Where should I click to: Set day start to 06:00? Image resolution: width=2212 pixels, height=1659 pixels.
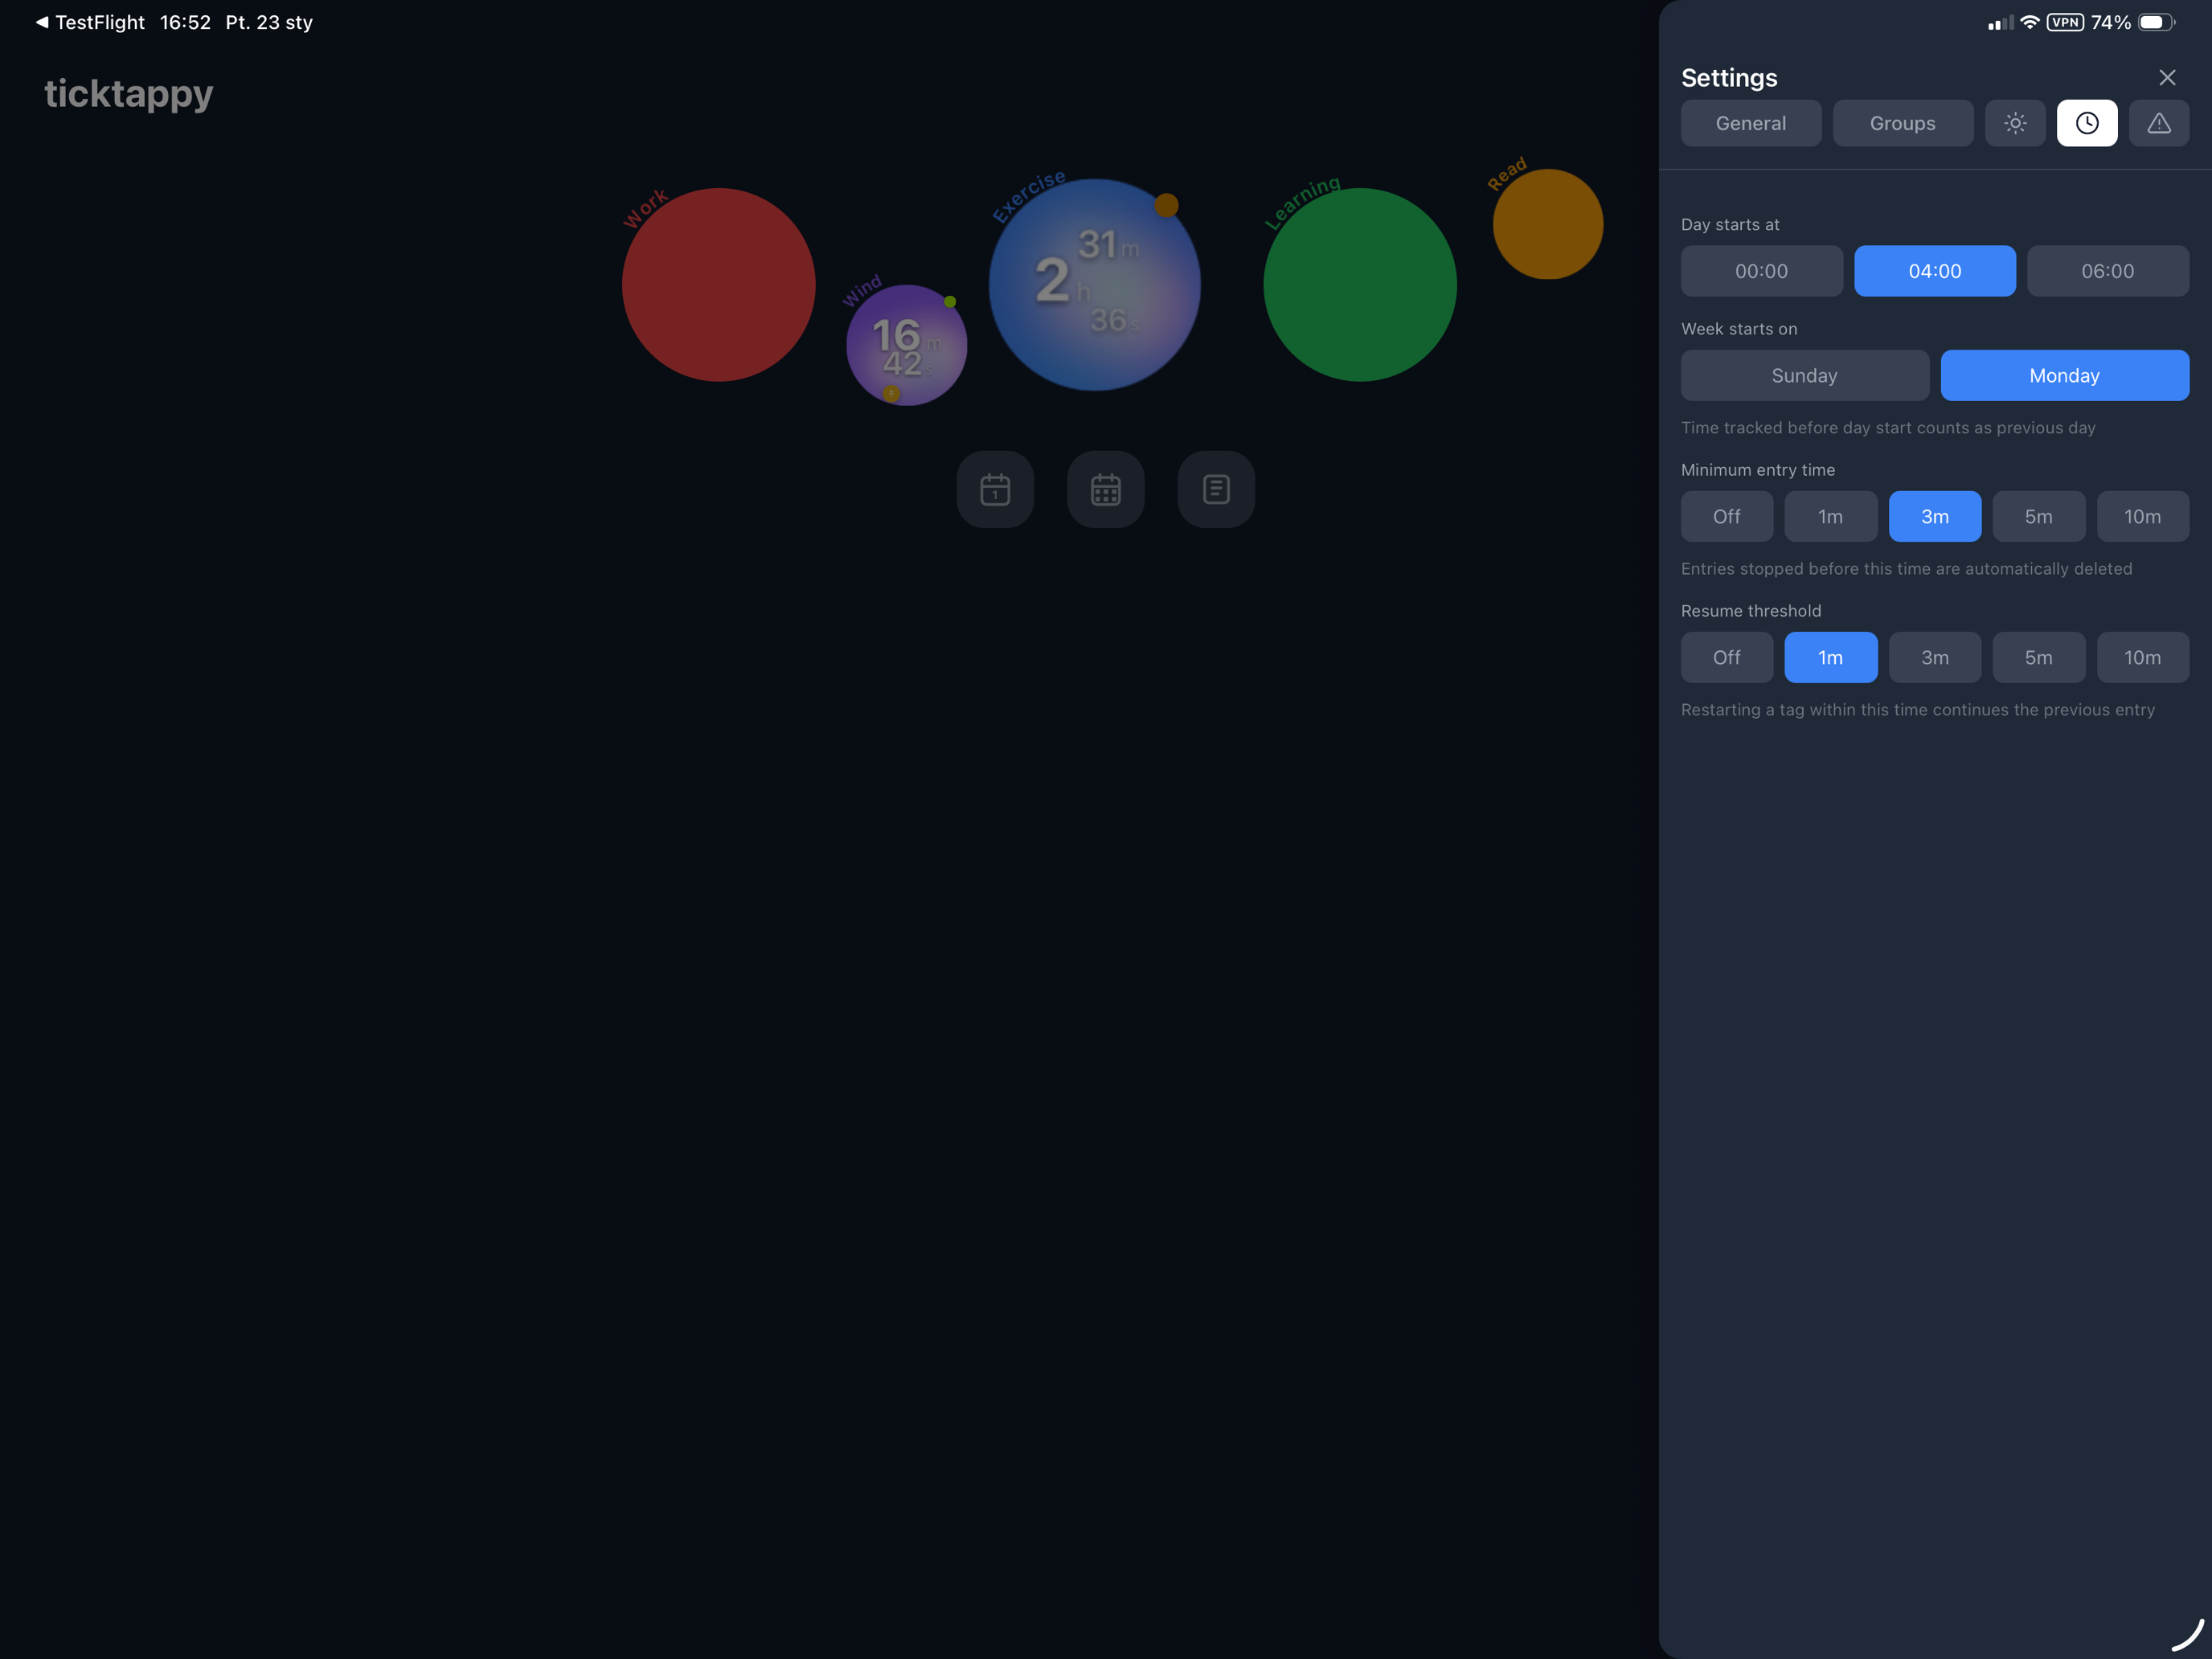pyautogui.click(x=2107, y=271)
